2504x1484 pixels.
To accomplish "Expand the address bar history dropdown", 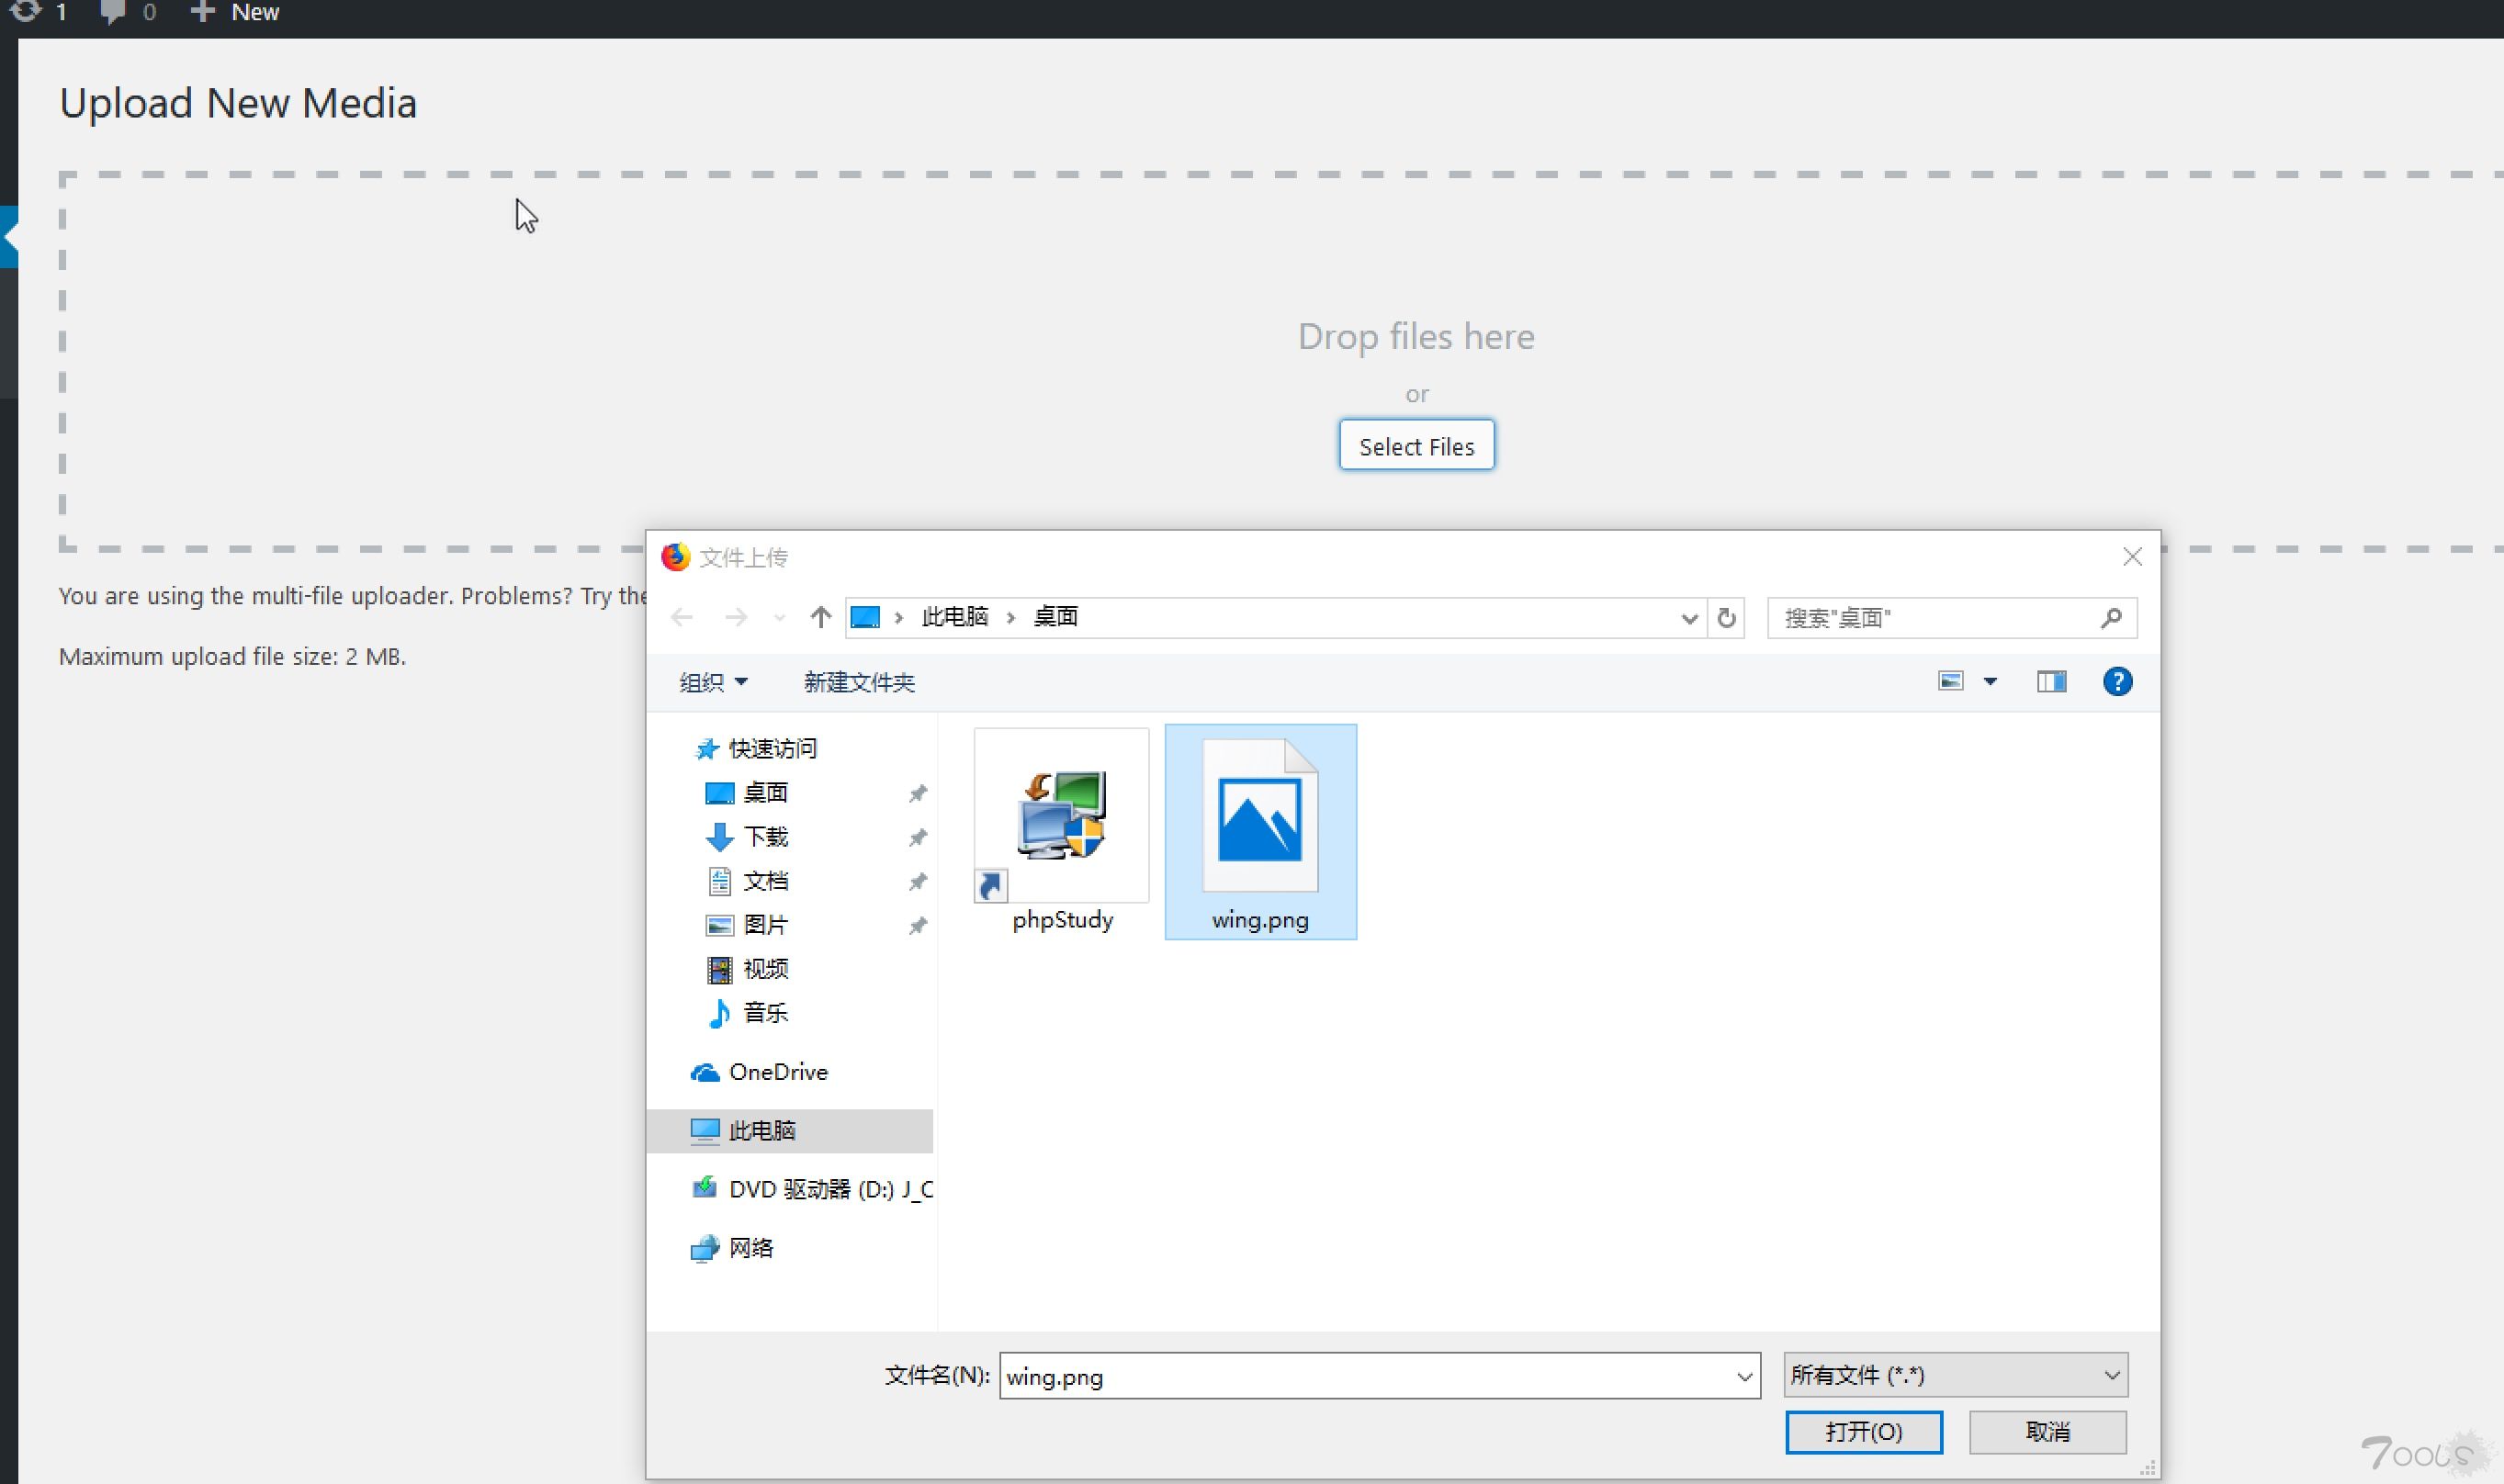I will coord(1689,618).
